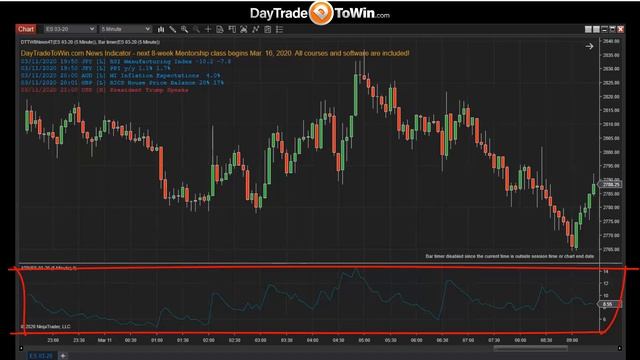The height and width of the screenshot is (360, 640).
Task: Click the Bar timer disabled message
Action: point(510,256)
